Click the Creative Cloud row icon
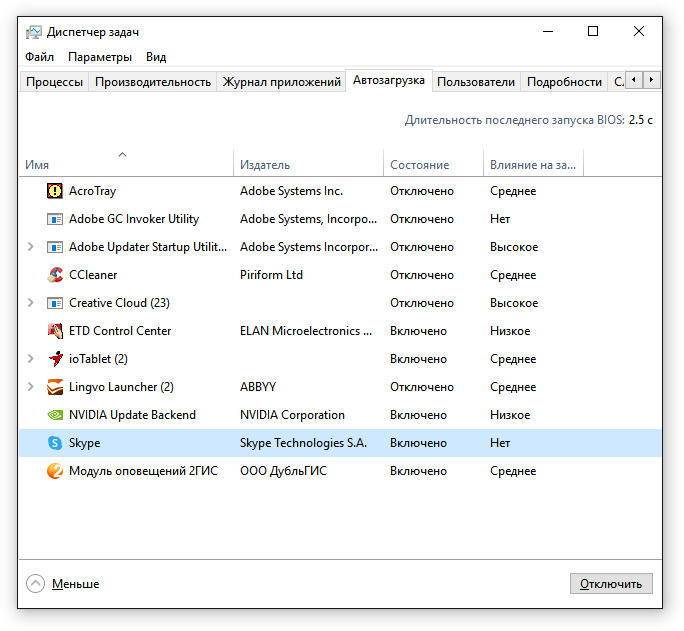The width and height of the screenshot is (684, 631). tap(55, 303)
